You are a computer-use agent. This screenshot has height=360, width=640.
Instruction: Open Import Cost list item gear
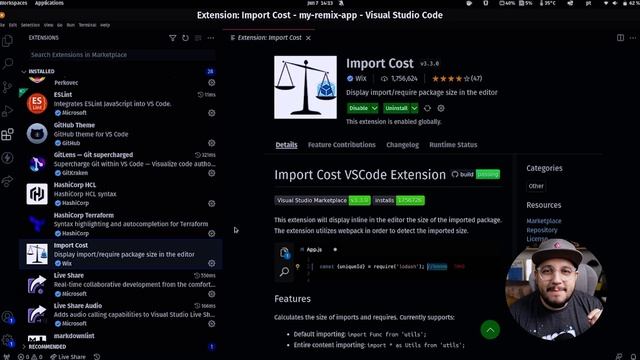pos(211,263)
